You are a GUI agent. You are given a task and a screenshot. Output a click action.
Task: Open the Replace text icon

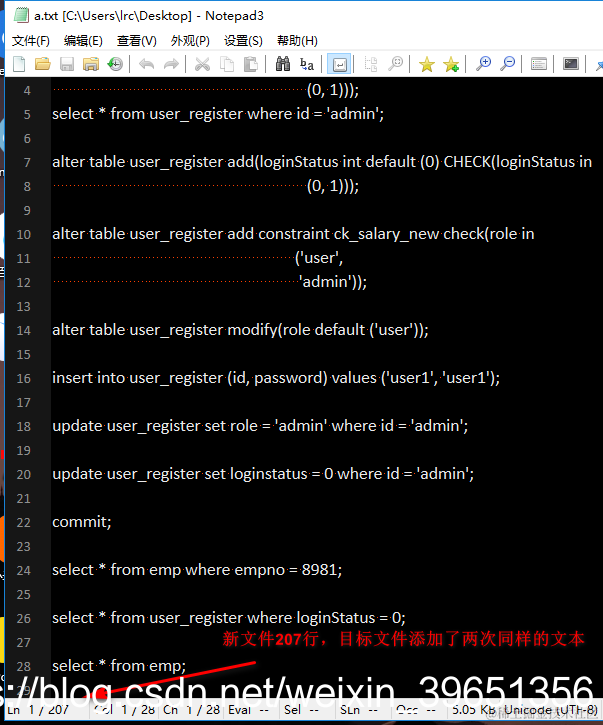coord(307,64)
